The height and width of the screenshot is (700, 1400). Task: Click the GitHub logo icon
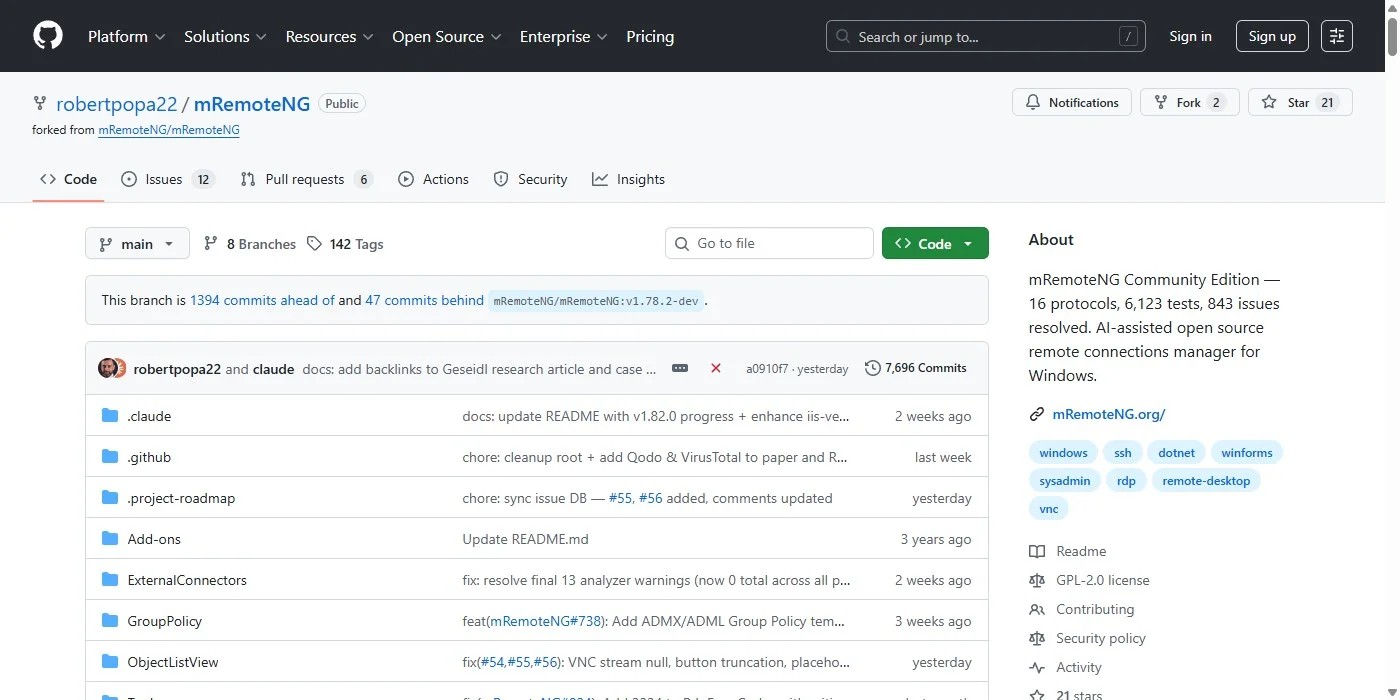pyautogui.click(x=48, y=36)
